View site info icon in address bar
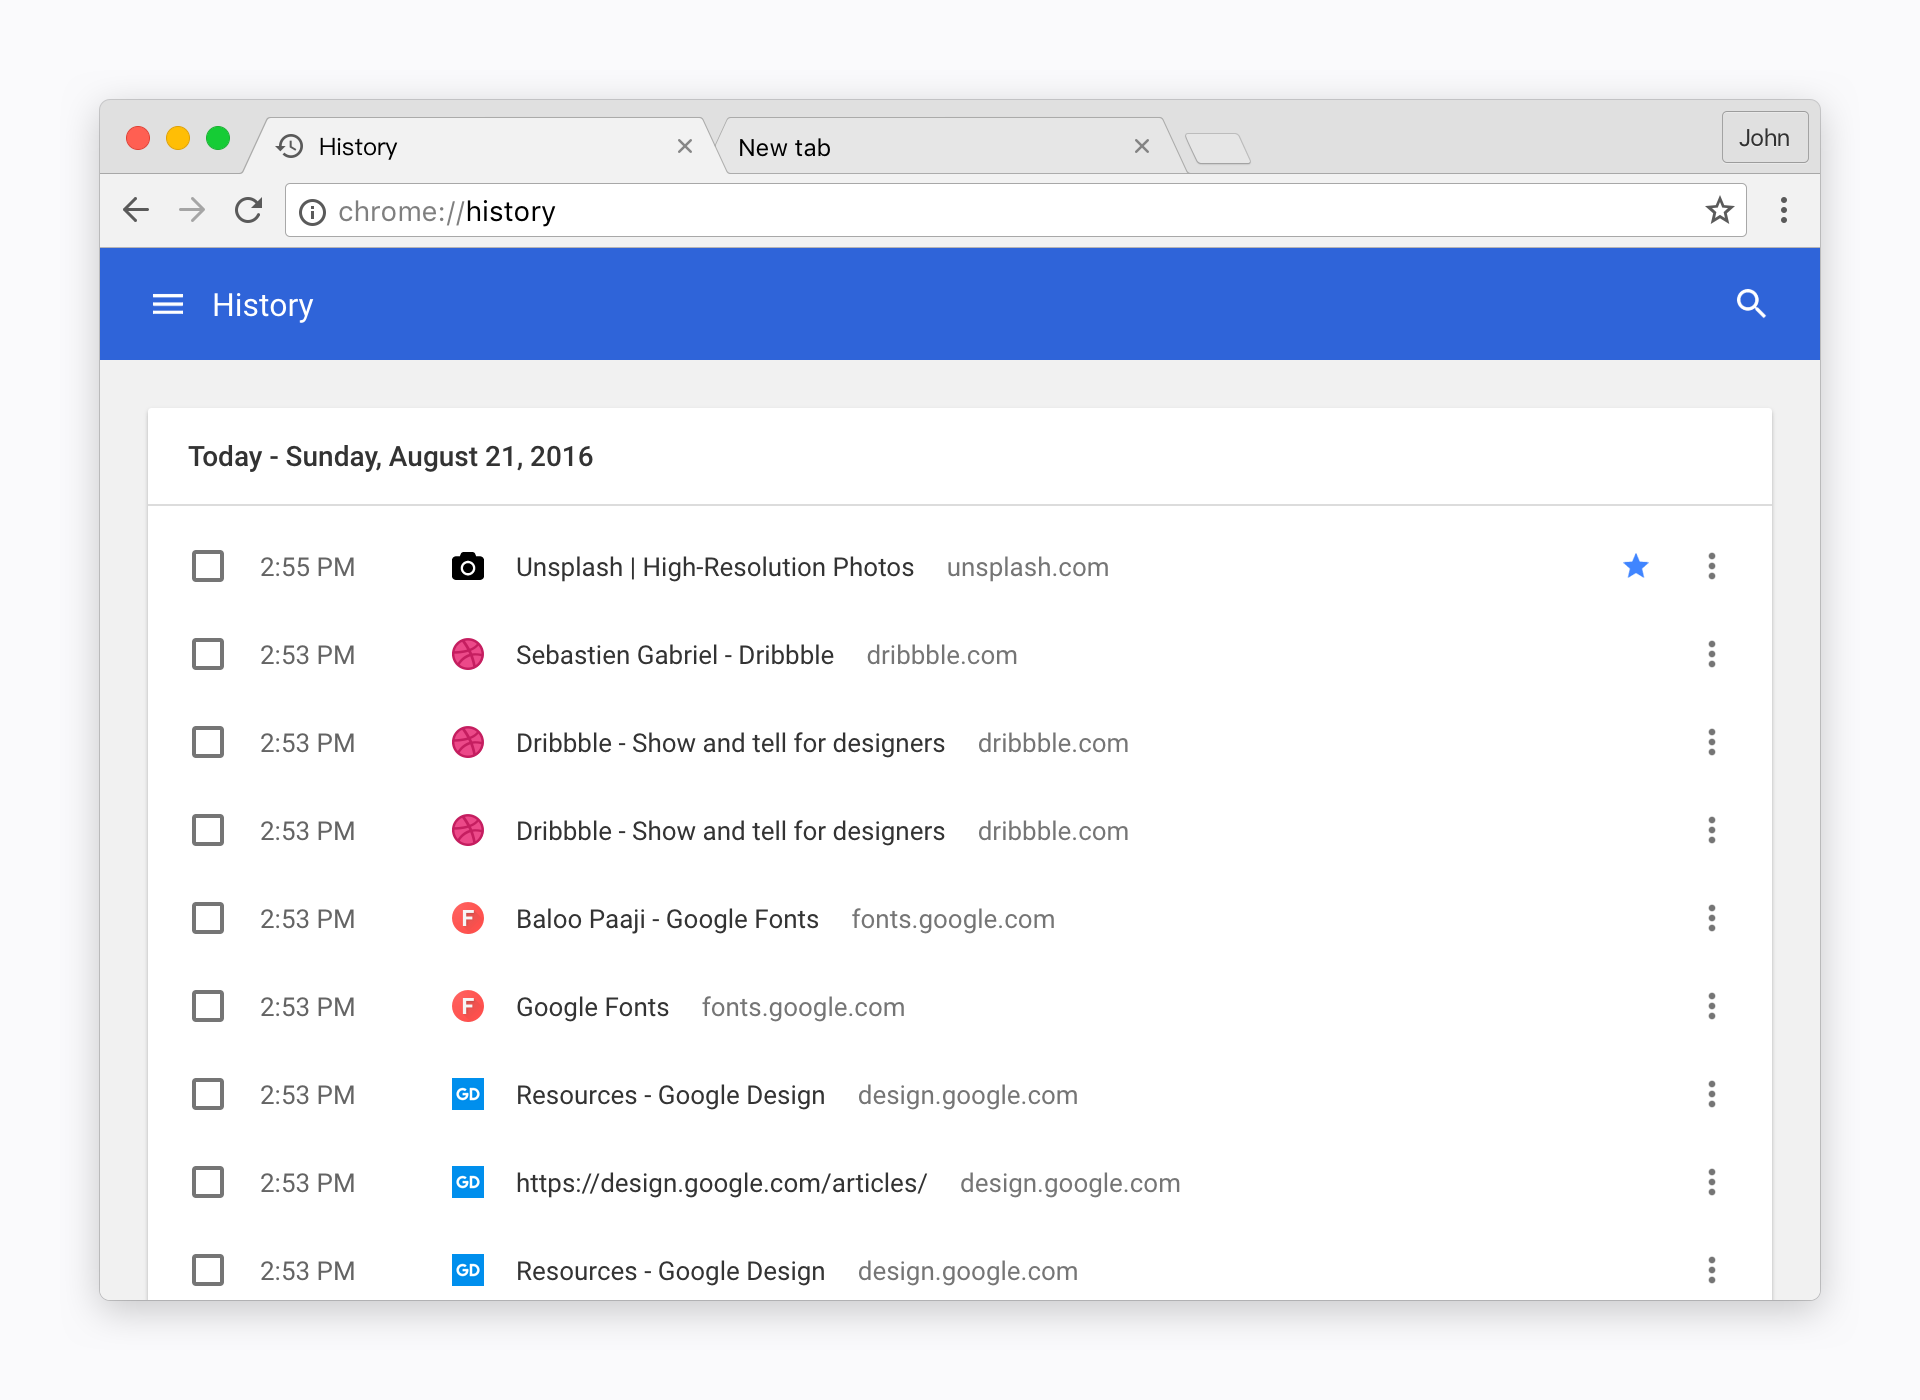 [312, 212]
